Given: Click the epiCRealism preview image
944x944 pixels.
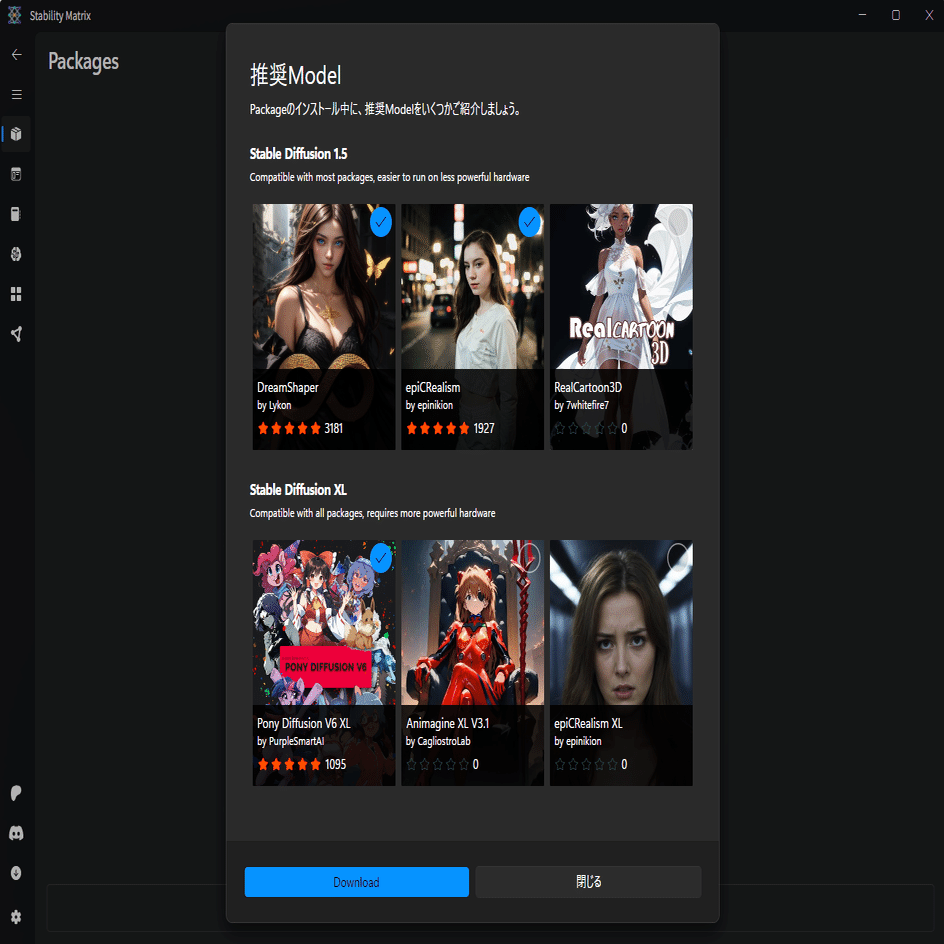Looking at the screenshot, I should 473,287.
